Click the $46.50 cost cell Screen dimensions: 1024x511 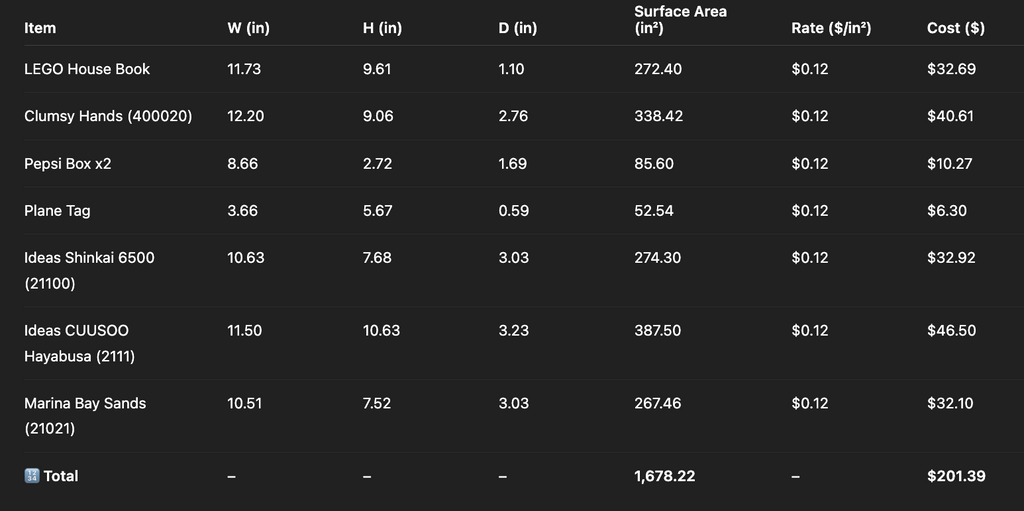point(952,330)
